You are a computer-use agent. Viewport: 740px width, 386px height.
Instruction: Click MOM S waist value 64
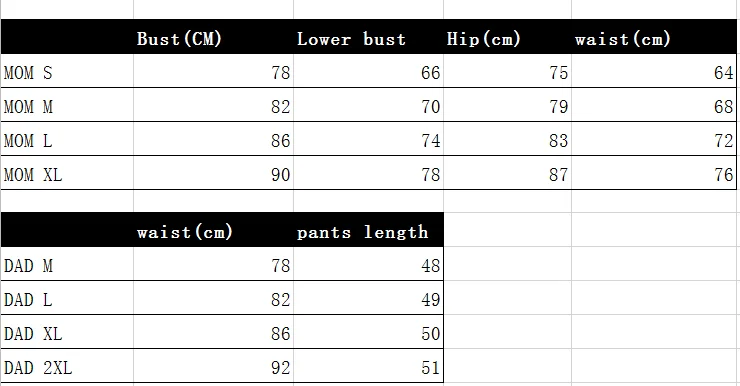coord(654,71)
